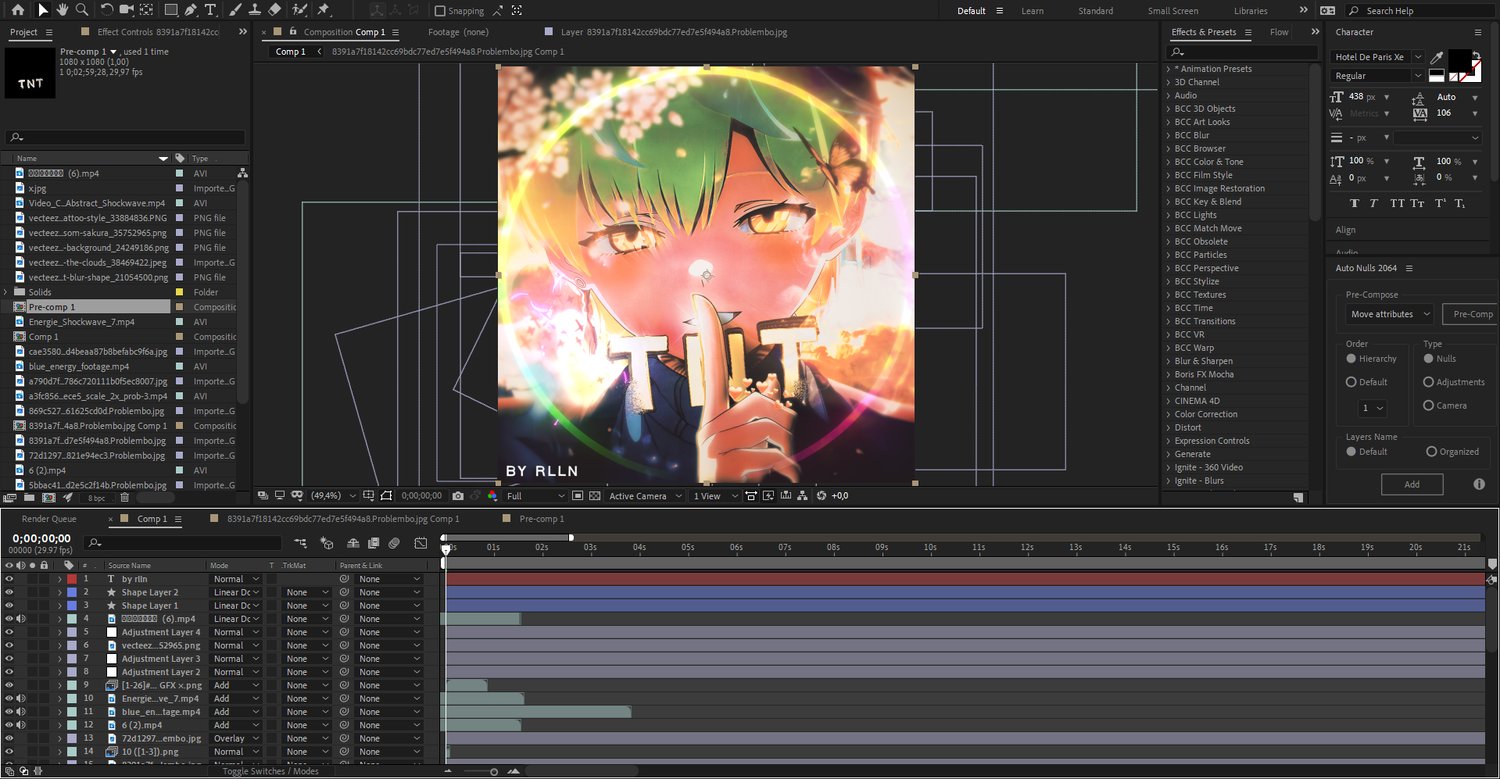
Task: Select the Rotation tool
Action: click(x=107, y=10)
